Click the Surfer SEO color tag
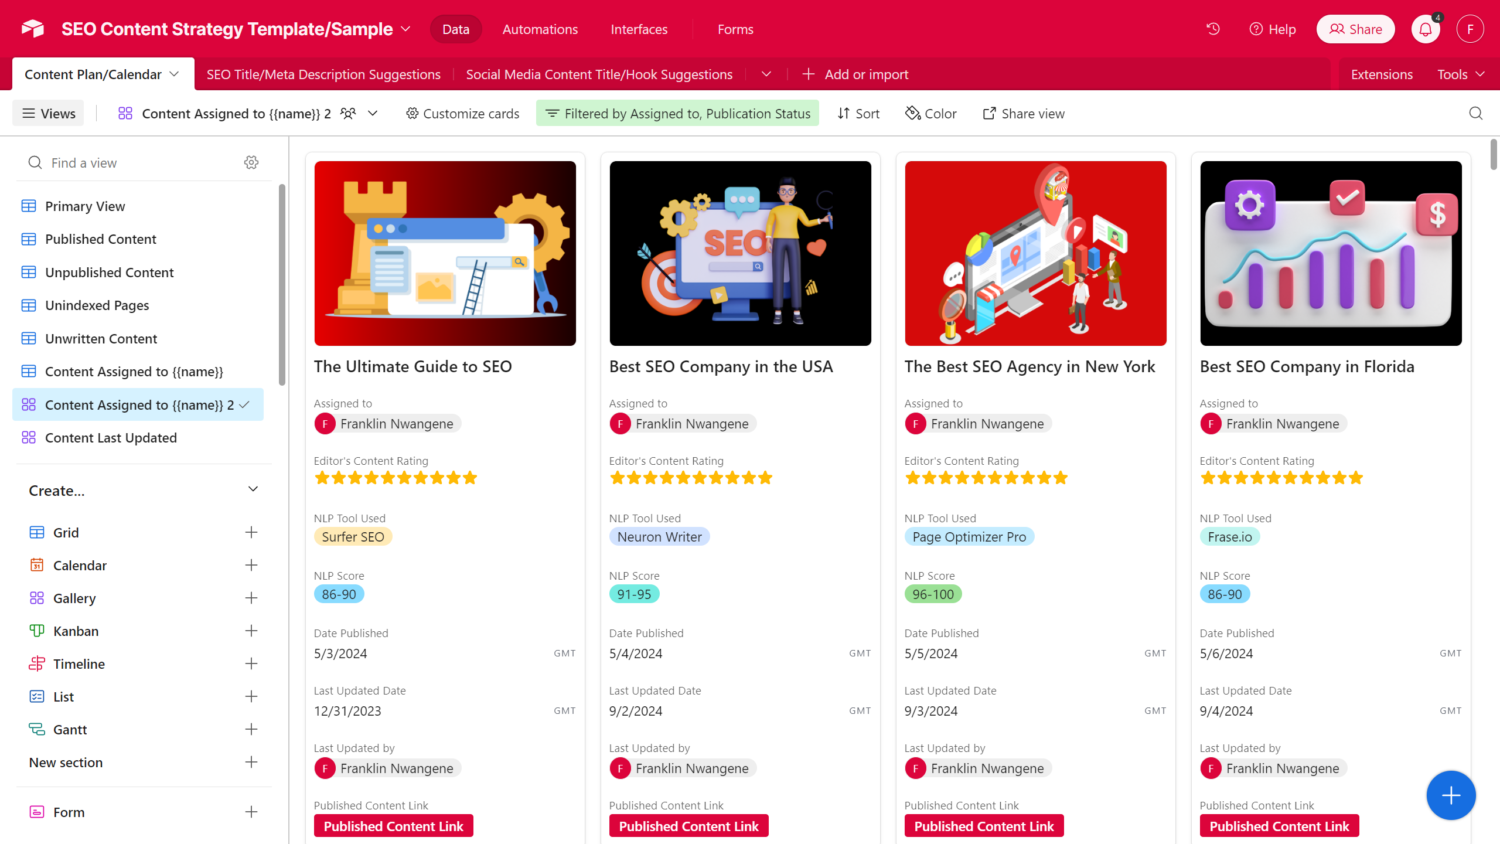This screenshot has width=1500, height=844. pos(352,537)
